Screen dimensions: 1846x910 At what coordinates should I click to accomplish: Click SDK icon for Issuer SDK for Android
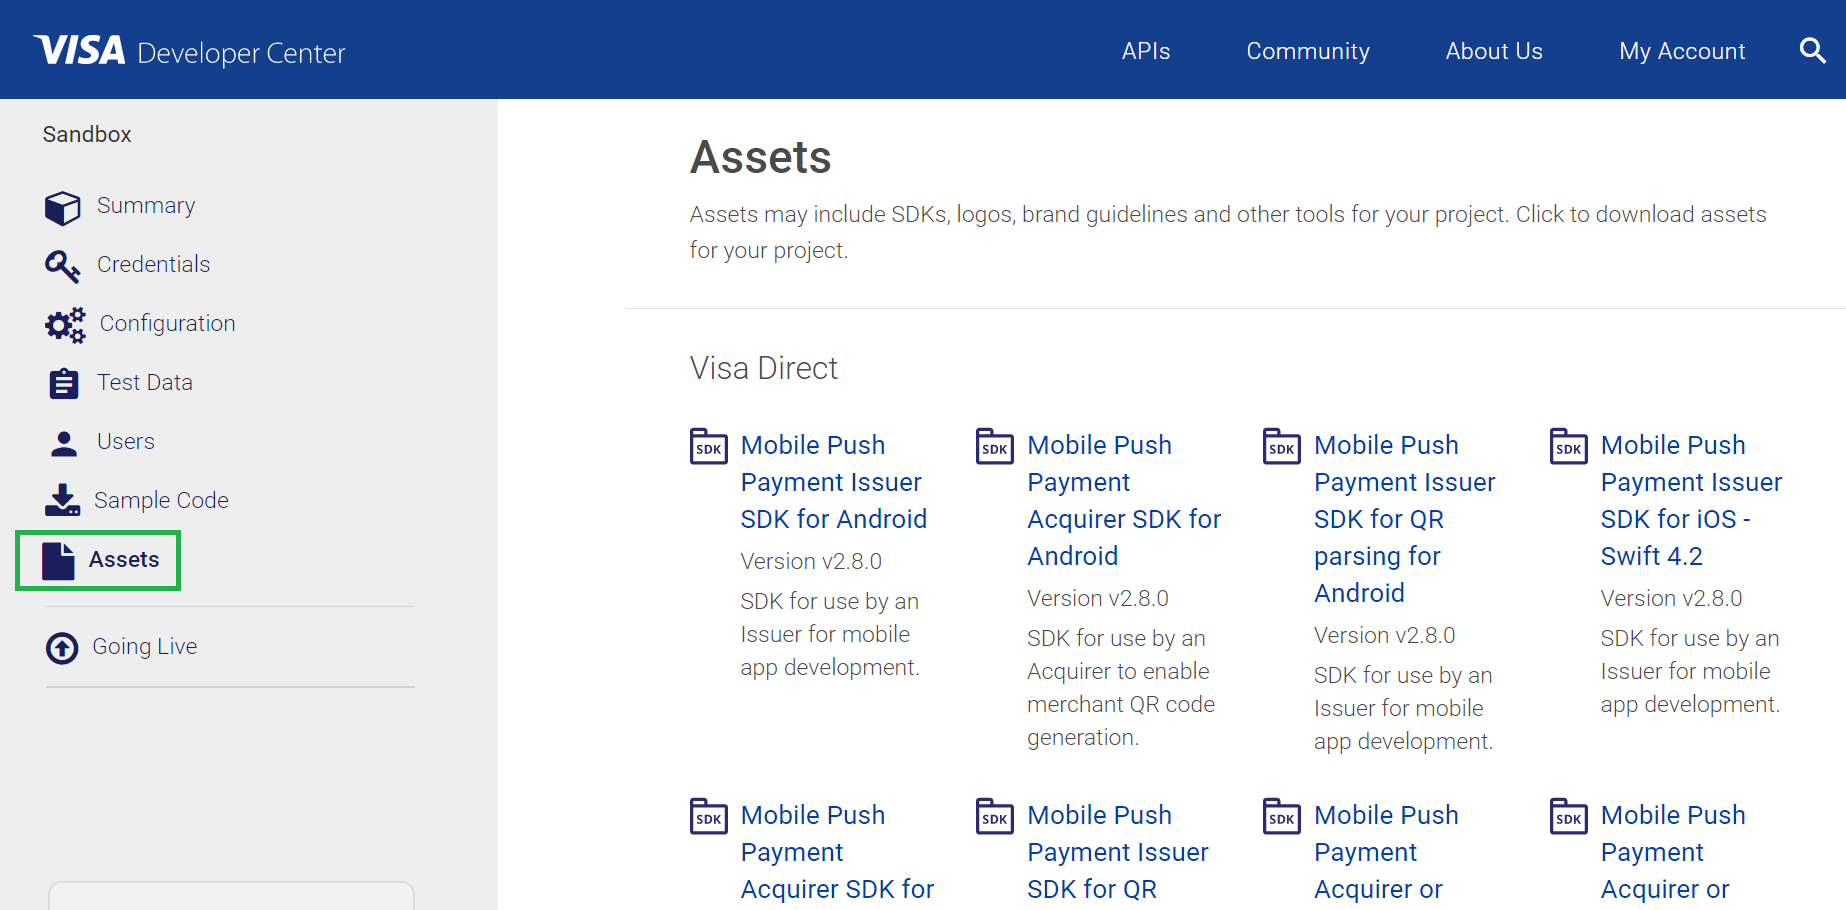709,446
